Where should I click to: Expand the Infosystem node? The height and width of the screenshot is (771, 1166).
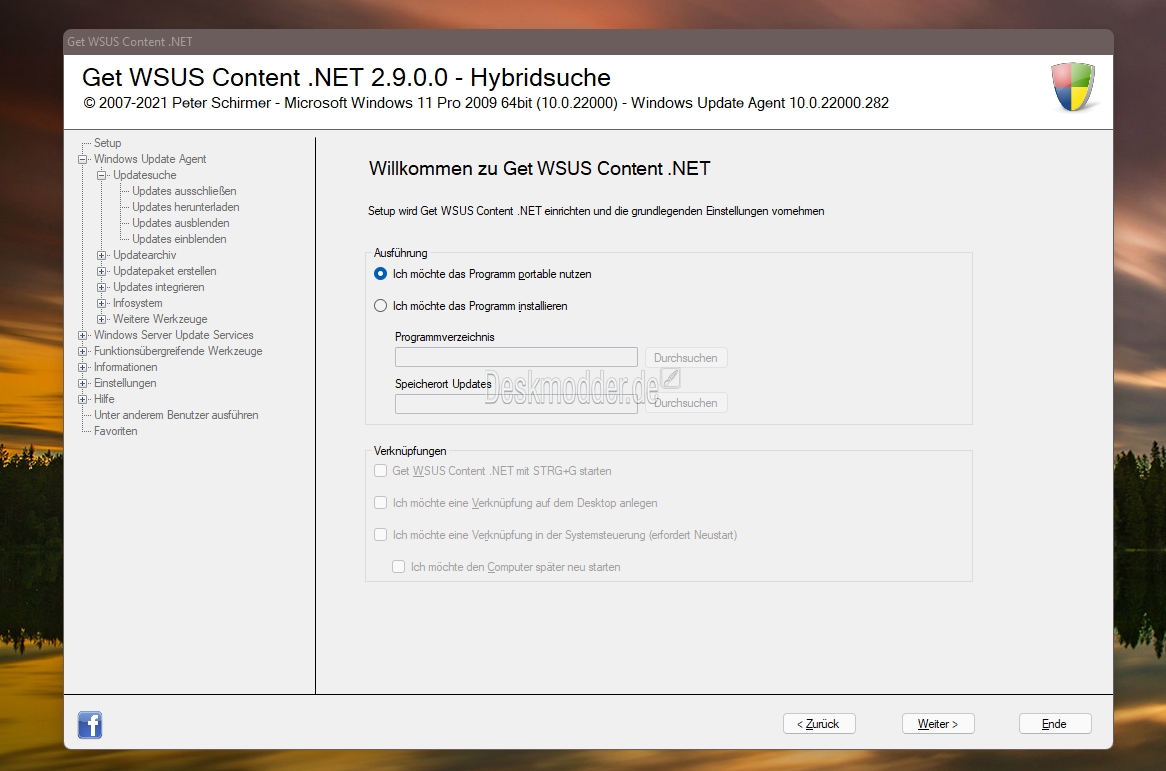102,303
